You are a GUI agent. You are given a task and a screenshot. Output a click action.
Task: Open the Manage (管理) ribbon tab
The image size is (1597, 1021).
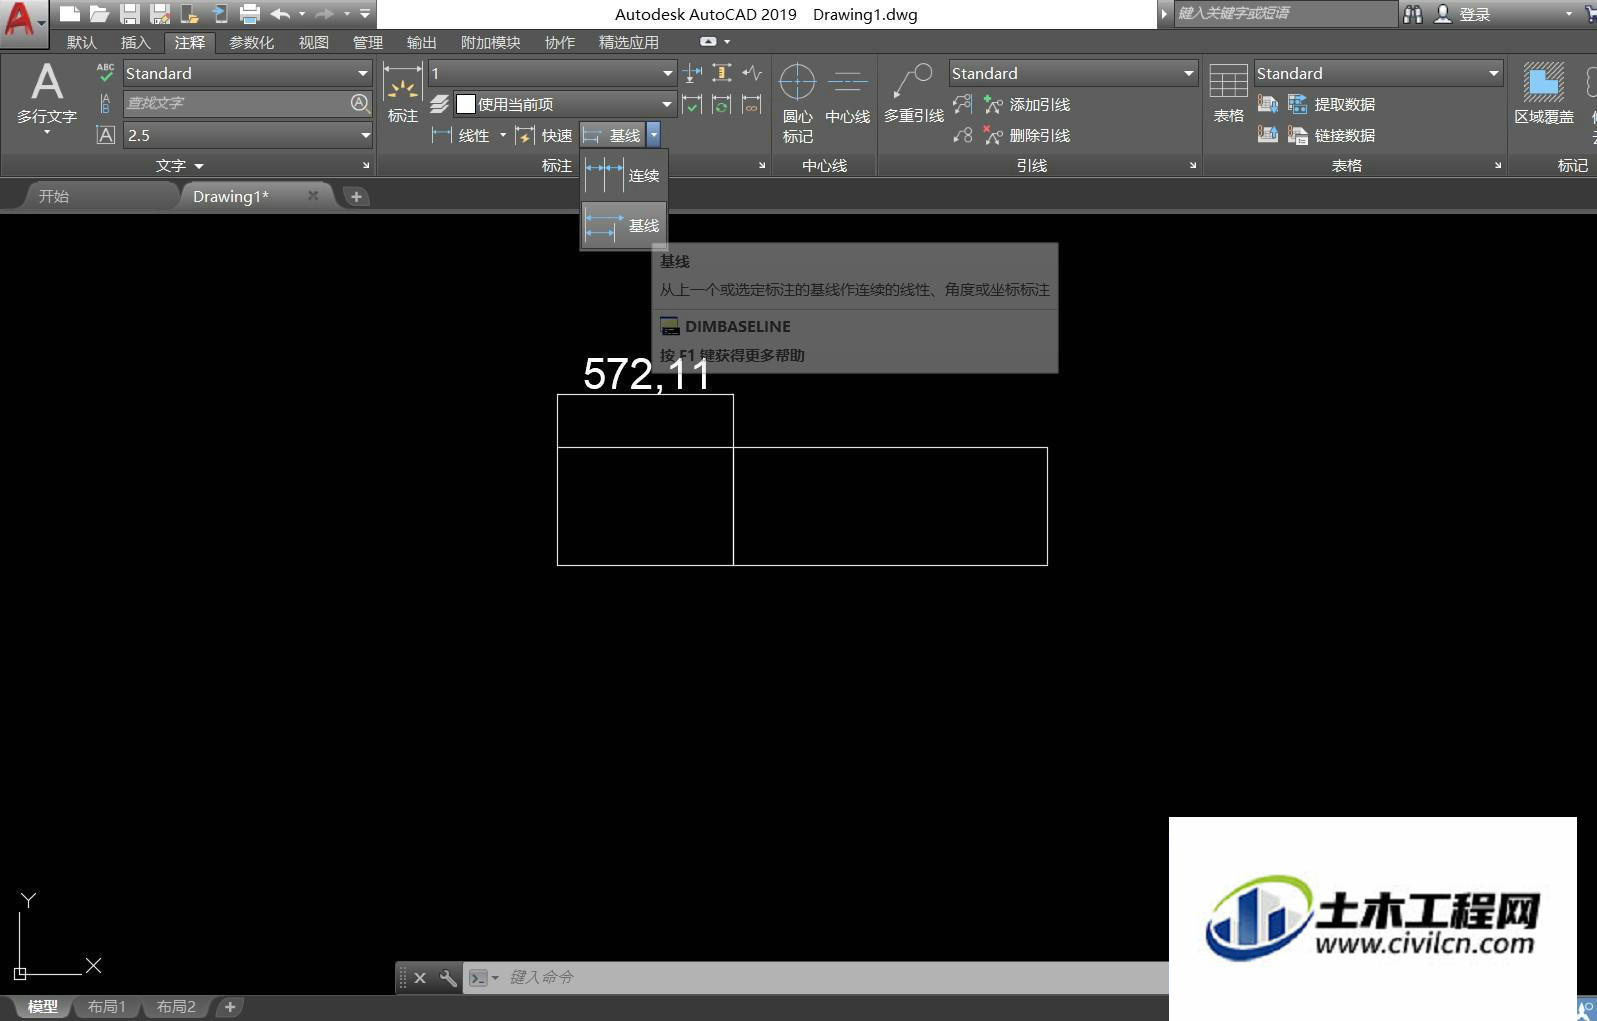coord(367,42)
